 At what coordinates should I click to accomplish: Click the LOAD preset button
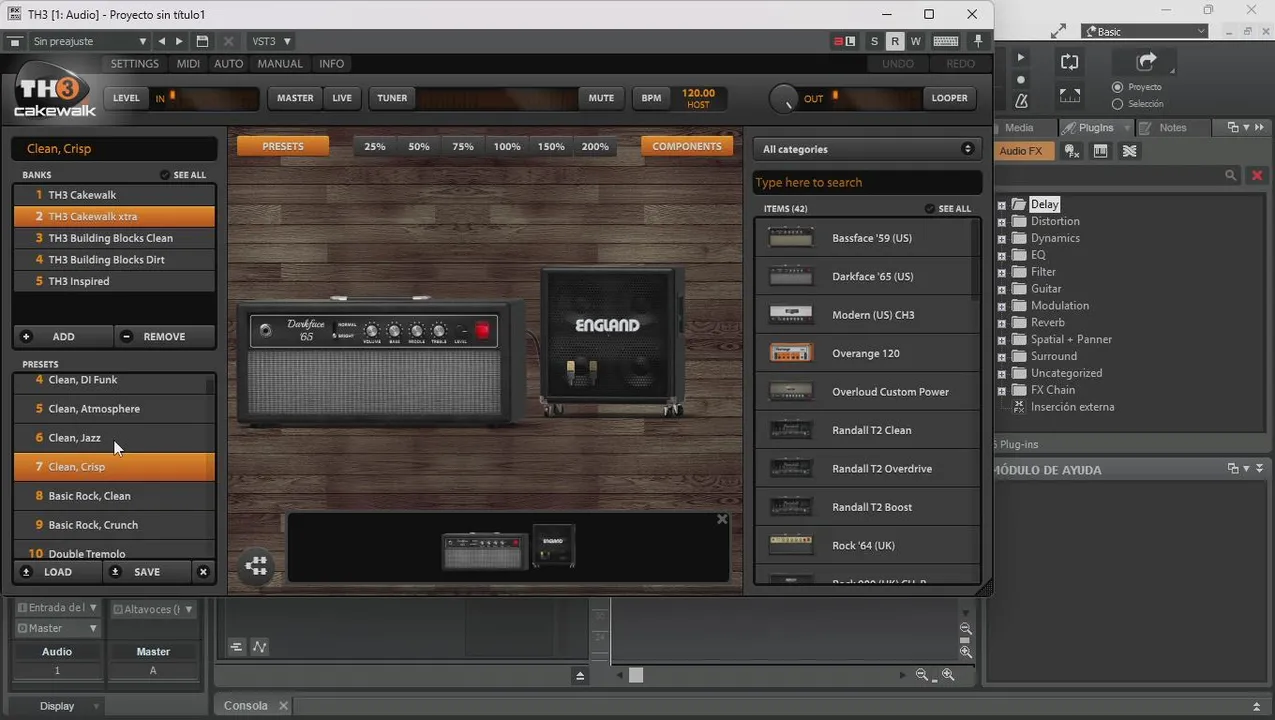[57, 572]
